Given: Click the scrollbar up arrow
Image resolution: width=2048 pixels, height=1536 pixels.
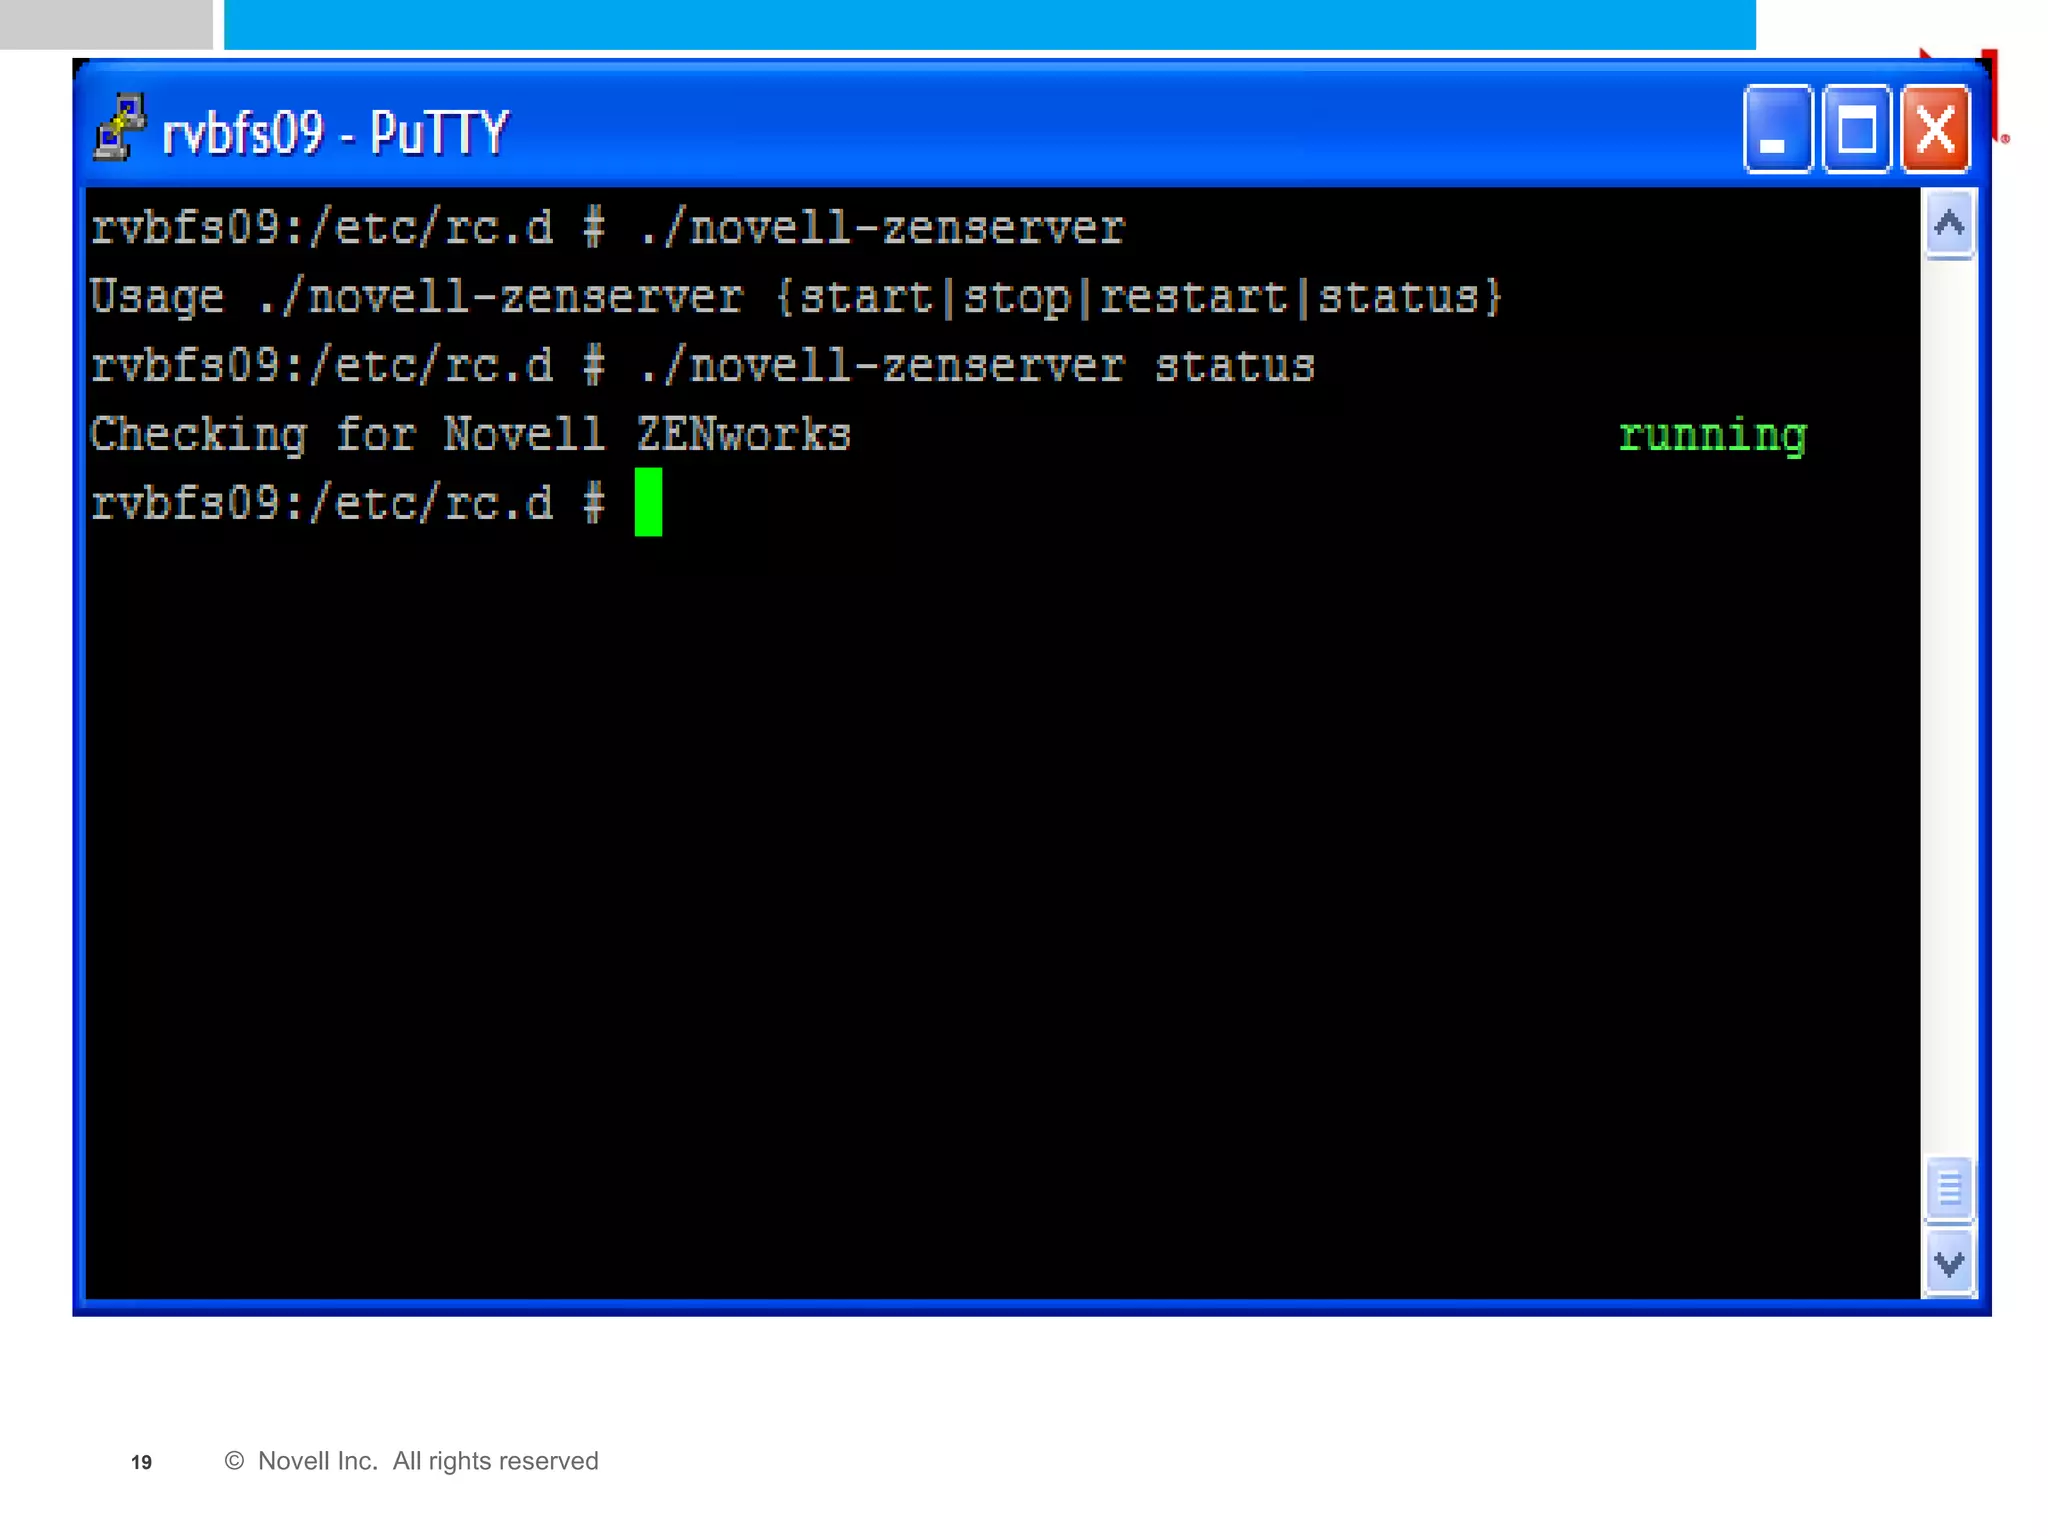Looking at the screenshot, I should [1948, 224].
